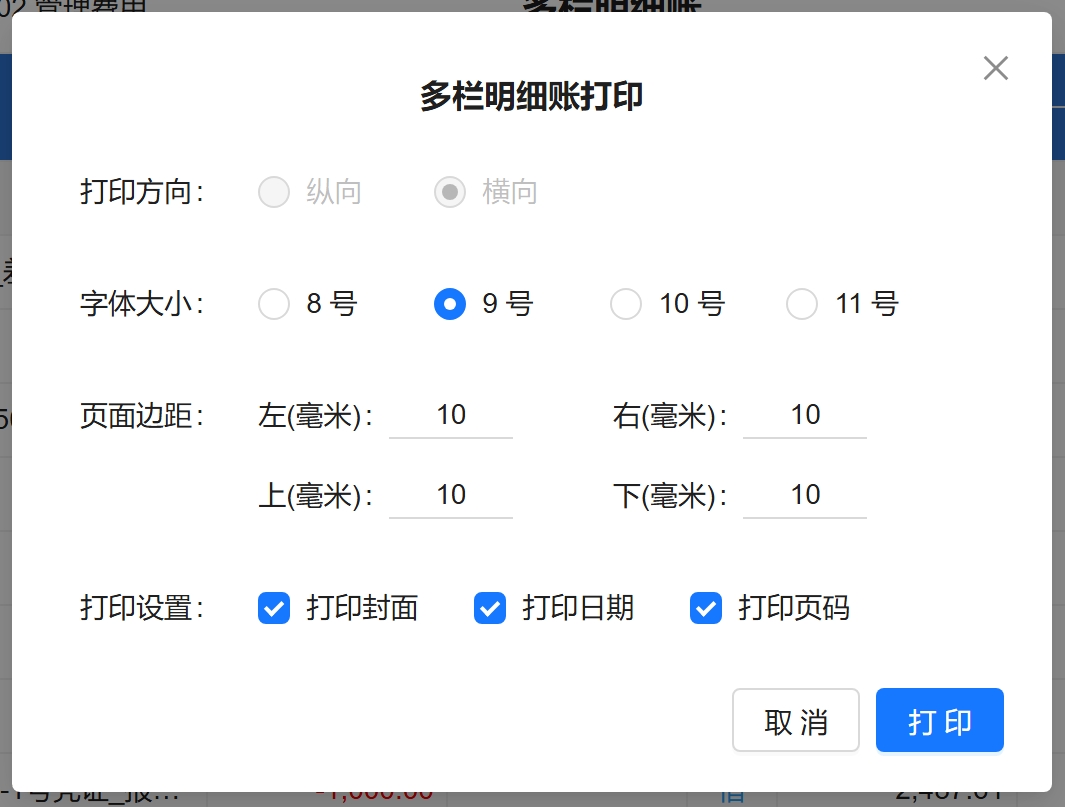The image size is (1065, 807).
Task: Click the 右(毫米) margin input field
Action: (805, 415)
